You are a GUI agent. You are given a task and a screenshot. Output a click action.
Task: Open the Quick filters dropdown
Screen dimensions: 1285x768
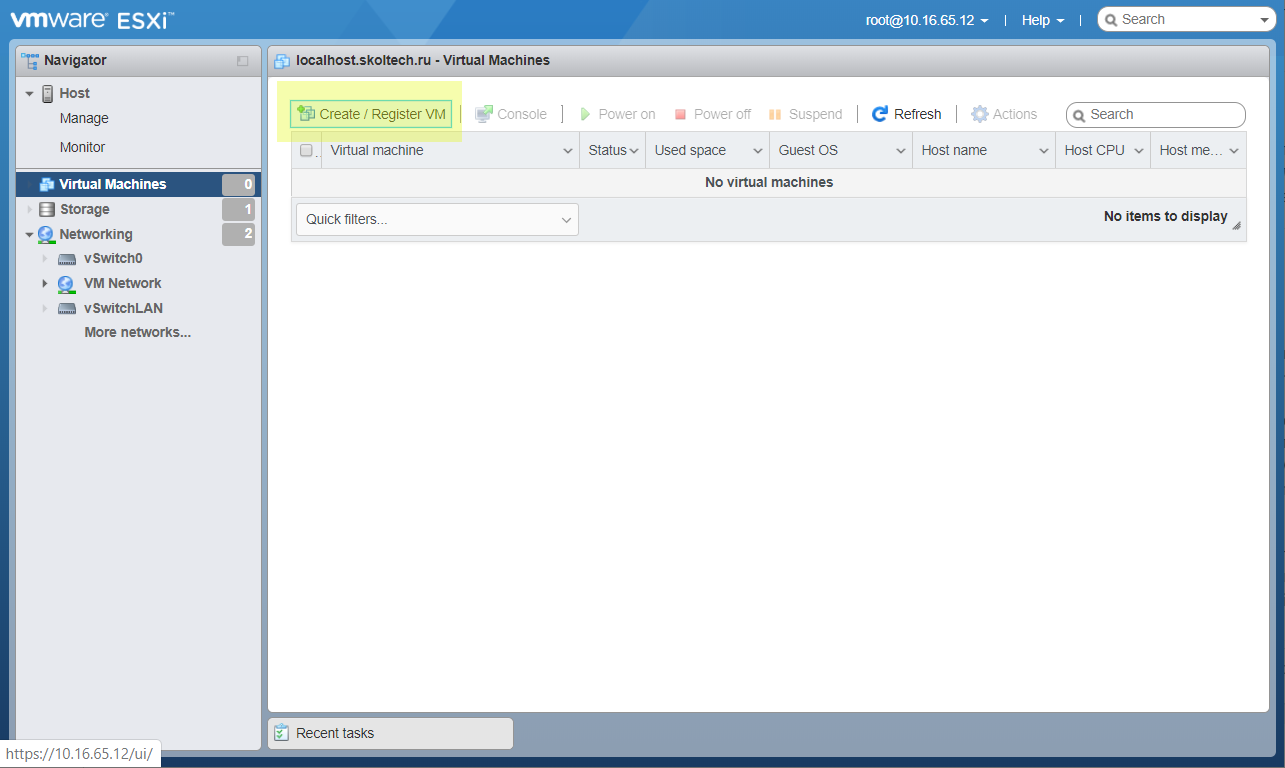pyautogui.click(x=437, y=219)
